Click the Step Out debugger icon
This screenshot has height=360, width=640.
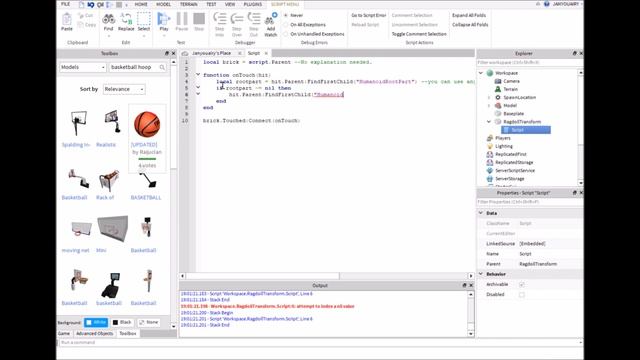(x=254, y=19)
